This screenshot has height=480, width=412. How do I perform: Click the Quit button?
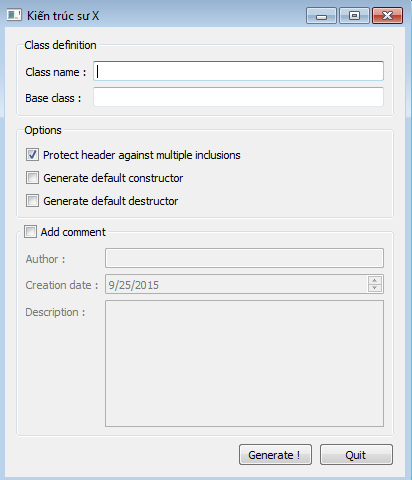point(356,454)
